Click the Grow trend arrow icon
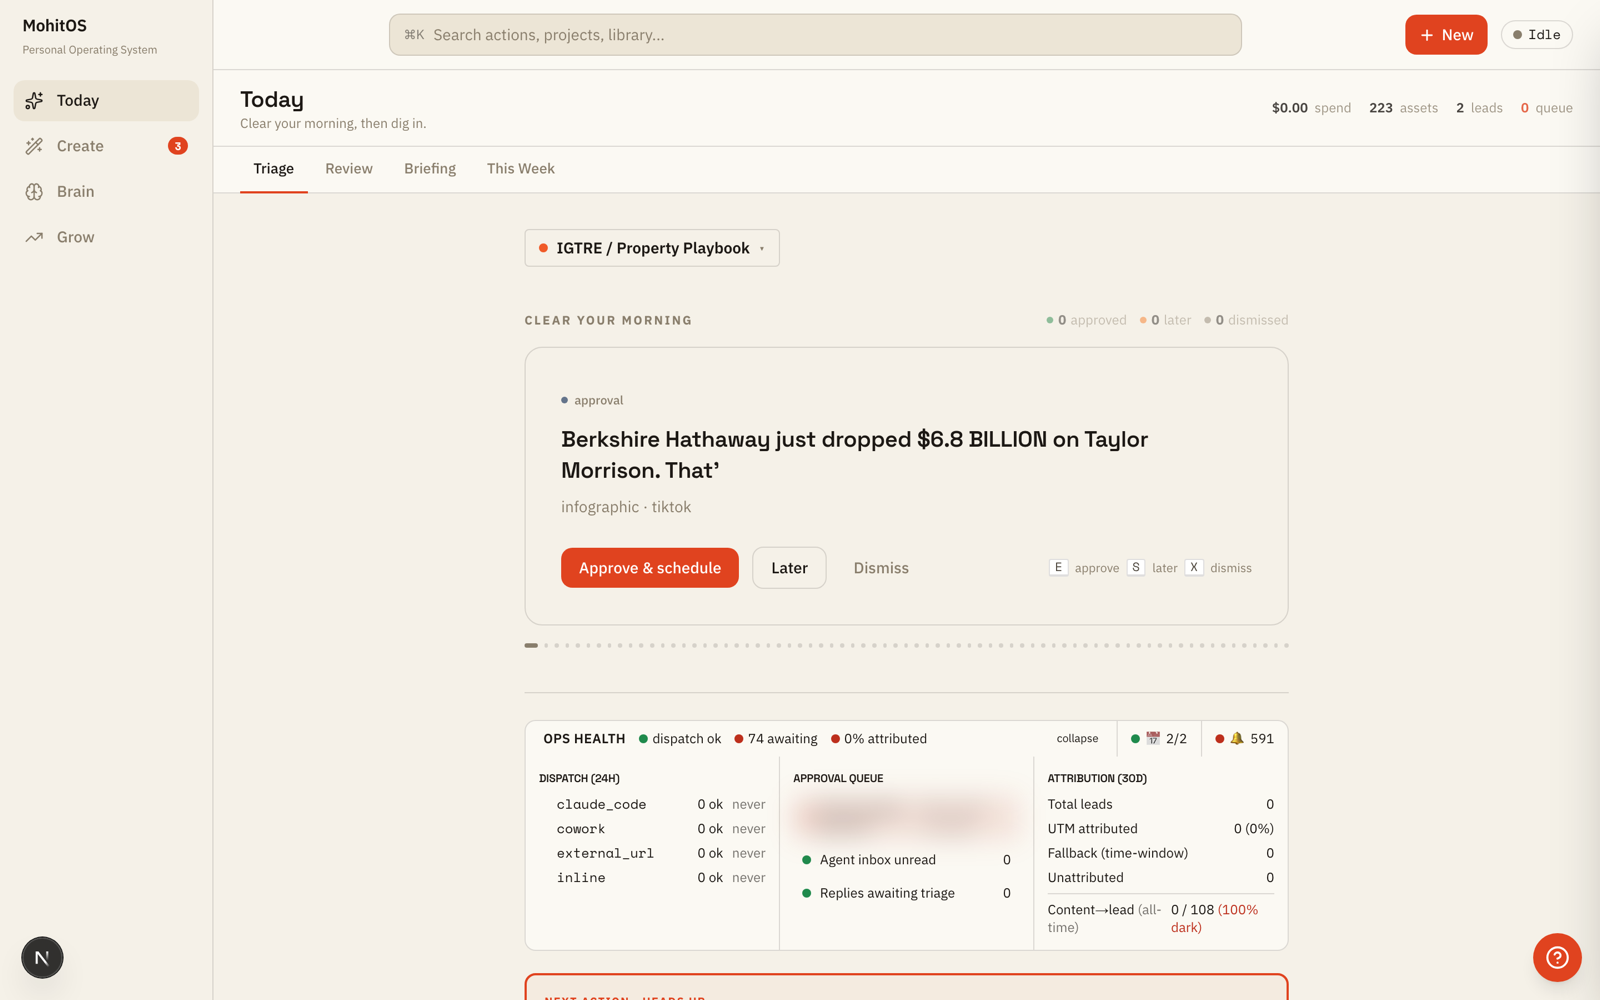 coord(34,237)
